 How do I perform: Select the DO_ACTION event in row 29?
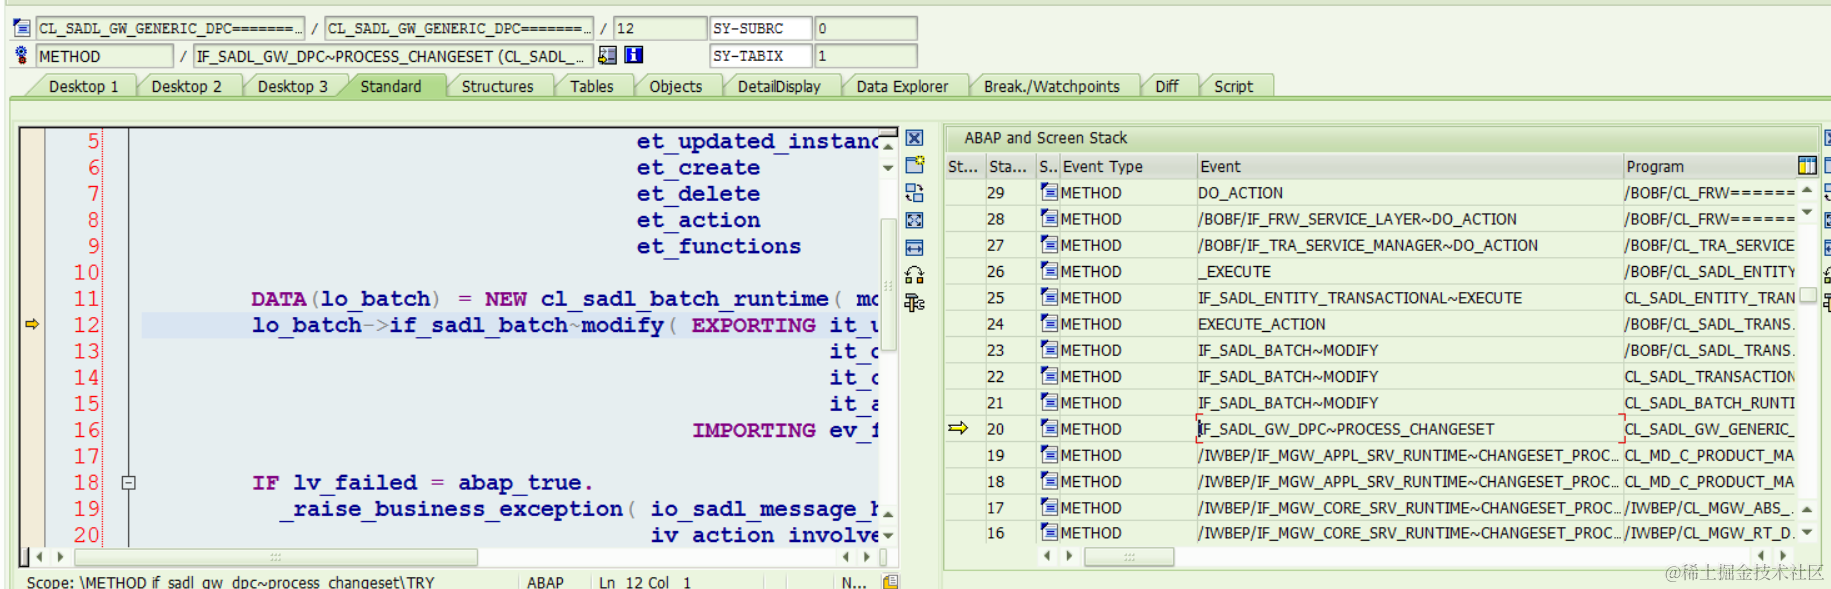(1240, 193)
